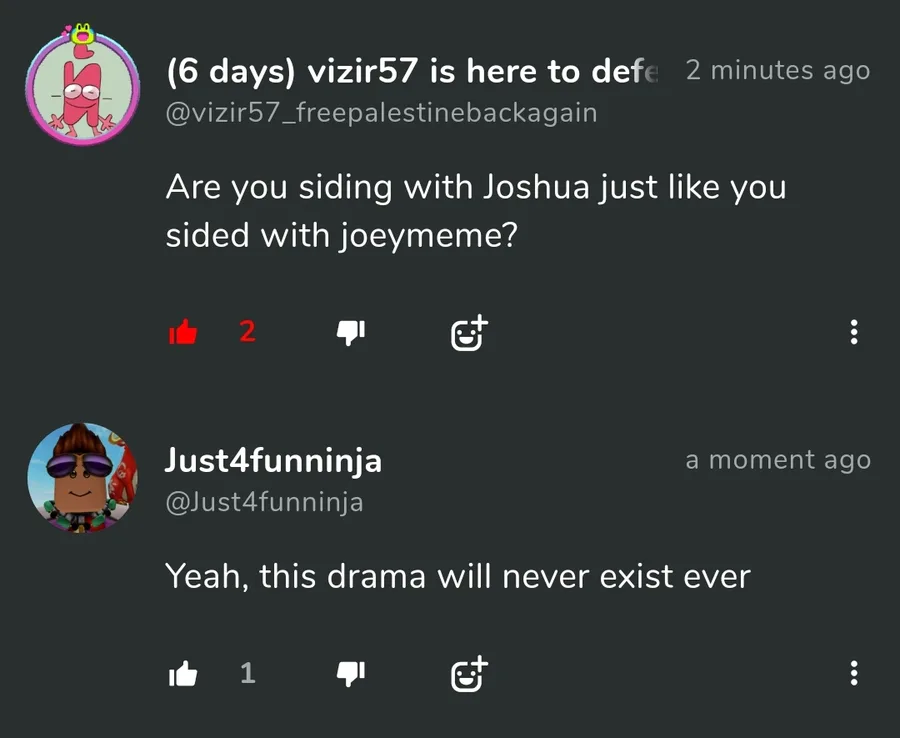Click the bold Just4funninja display name

pos(273,461)
